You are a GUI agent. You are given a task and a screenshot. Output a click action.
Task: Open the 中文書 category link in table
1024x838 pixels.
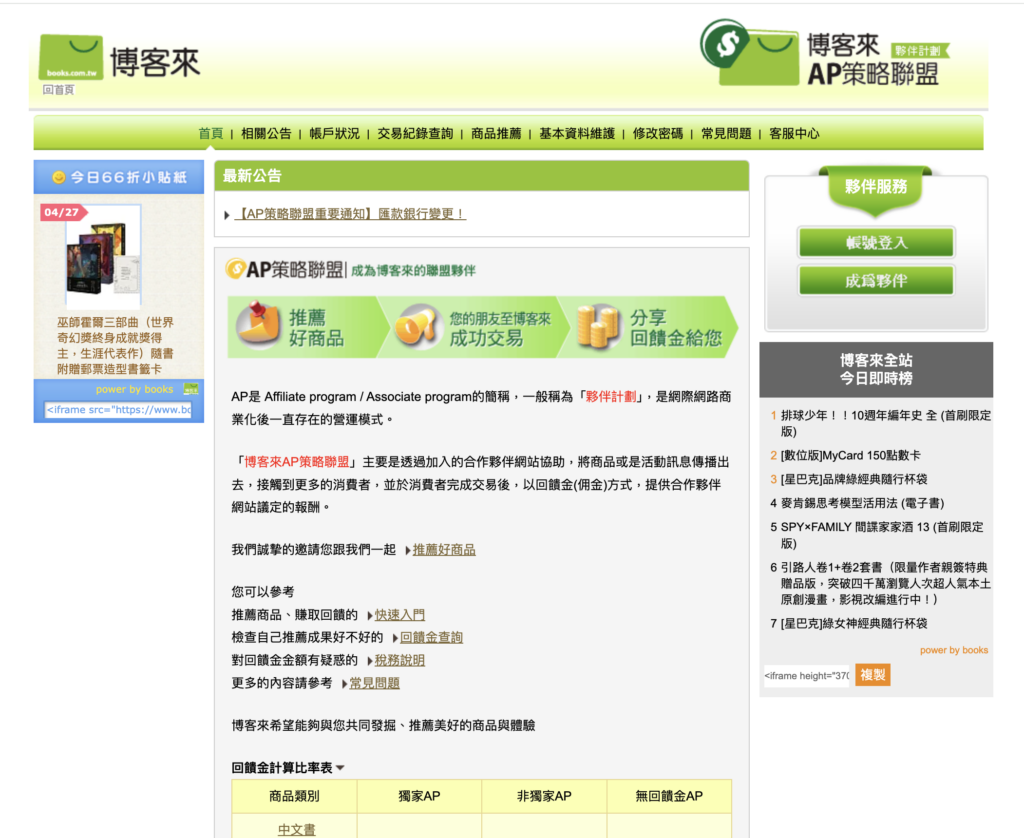coord(296,830)
